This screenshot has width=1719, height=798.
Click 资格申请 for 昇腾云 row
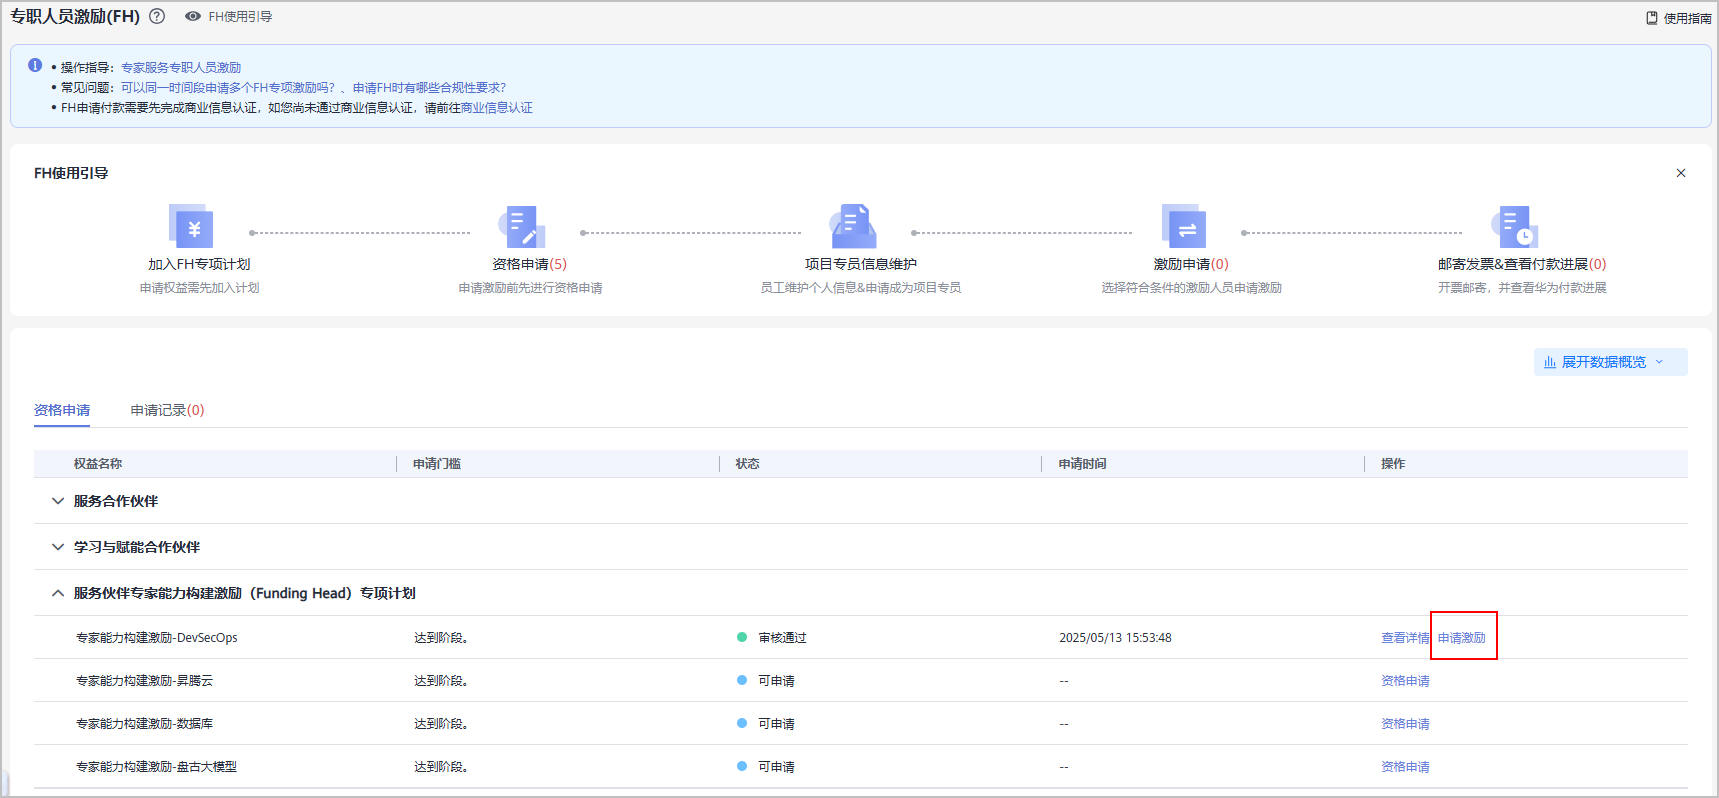pos(1405,681)
